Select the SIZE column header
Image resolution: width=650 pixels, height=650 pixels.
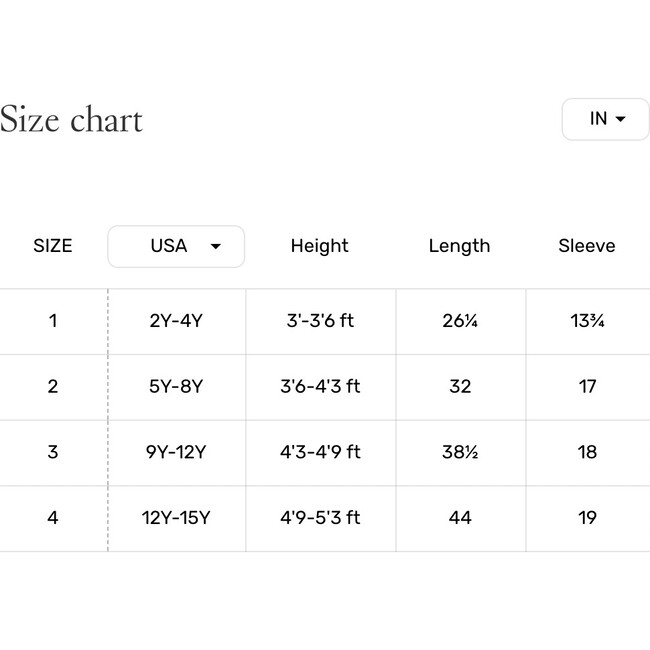53,246
